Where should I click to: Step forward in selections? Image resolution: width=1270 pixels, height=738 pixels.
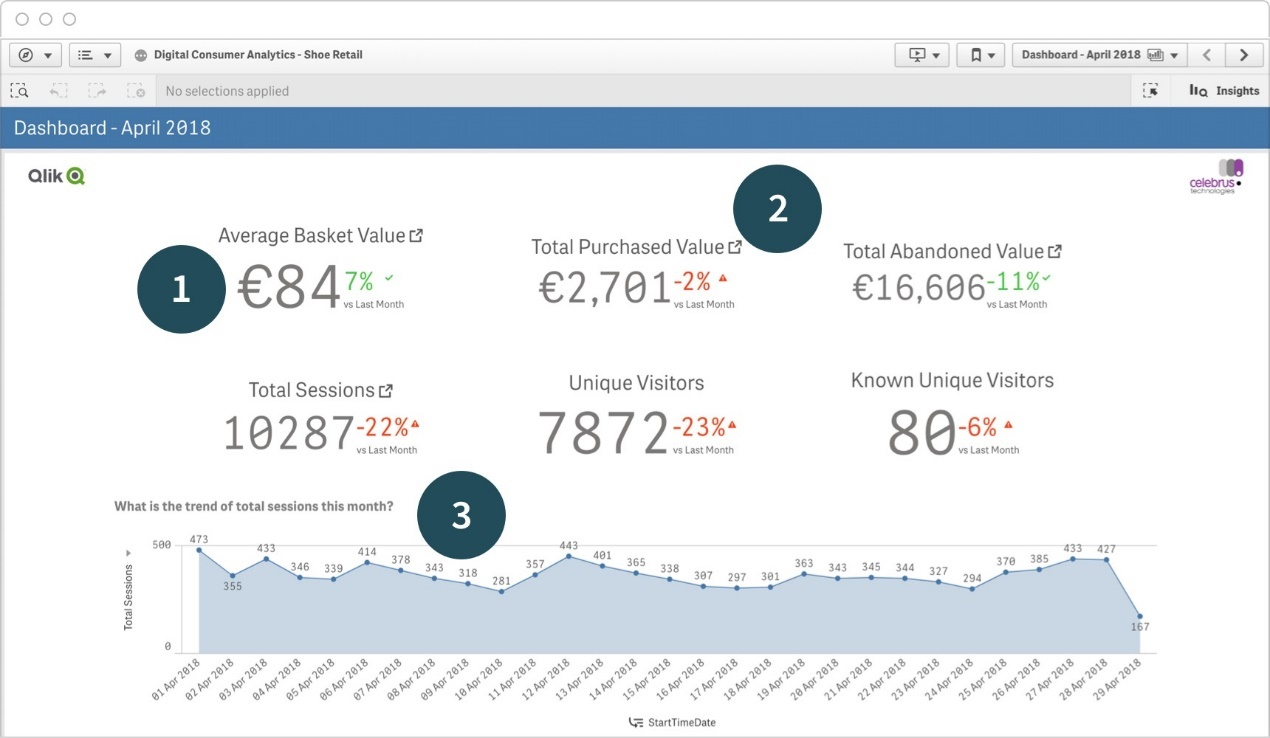[x=97, y=91]
